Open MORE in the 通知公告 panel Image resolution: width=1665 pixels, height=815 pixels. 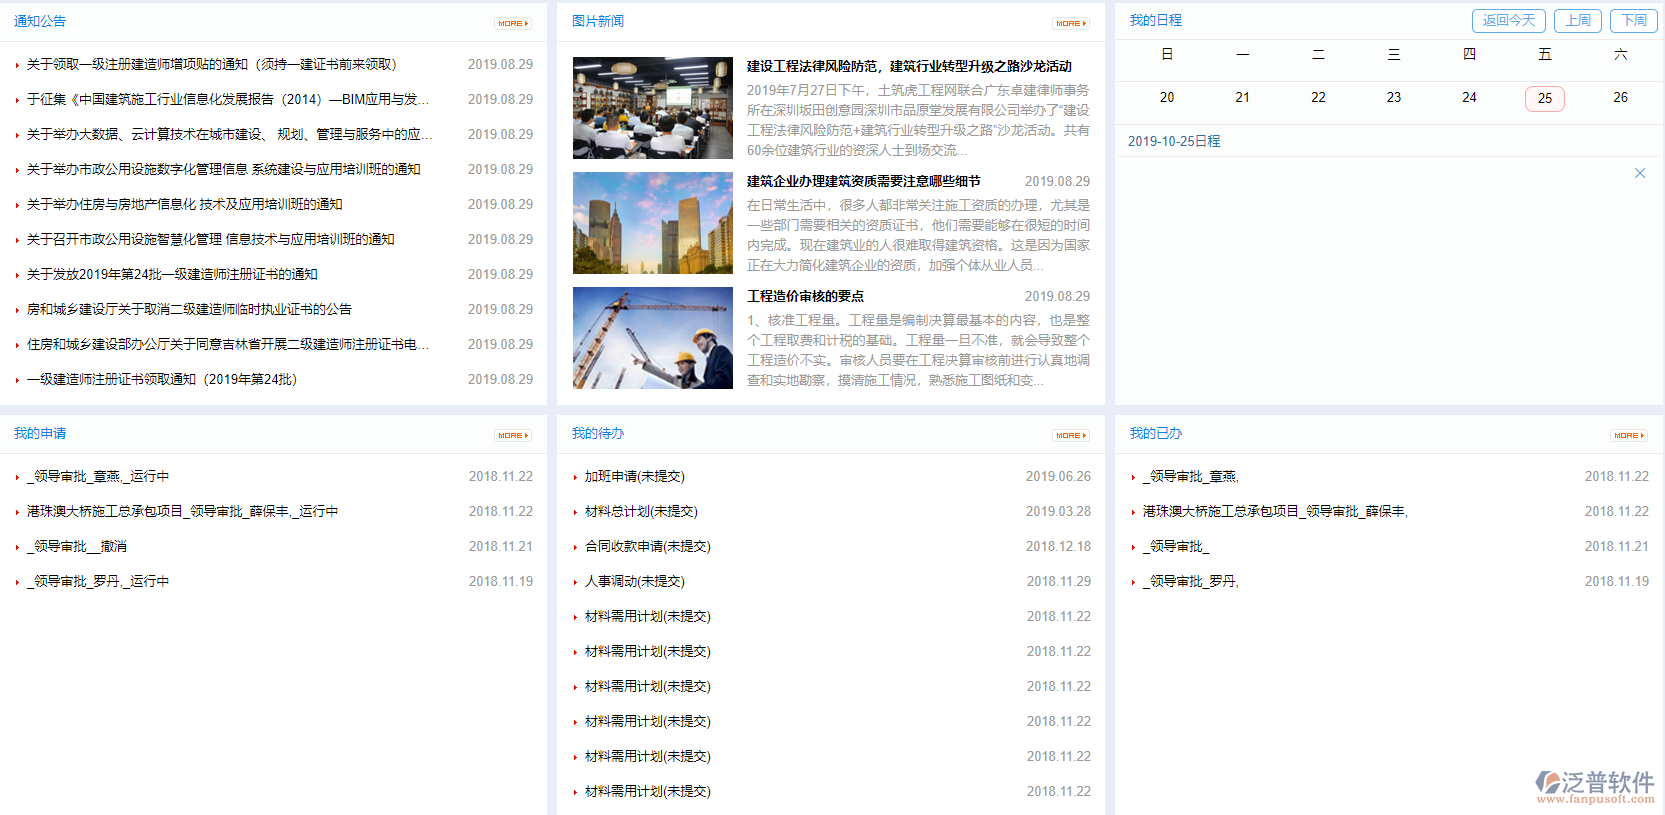tap(513, 23)
